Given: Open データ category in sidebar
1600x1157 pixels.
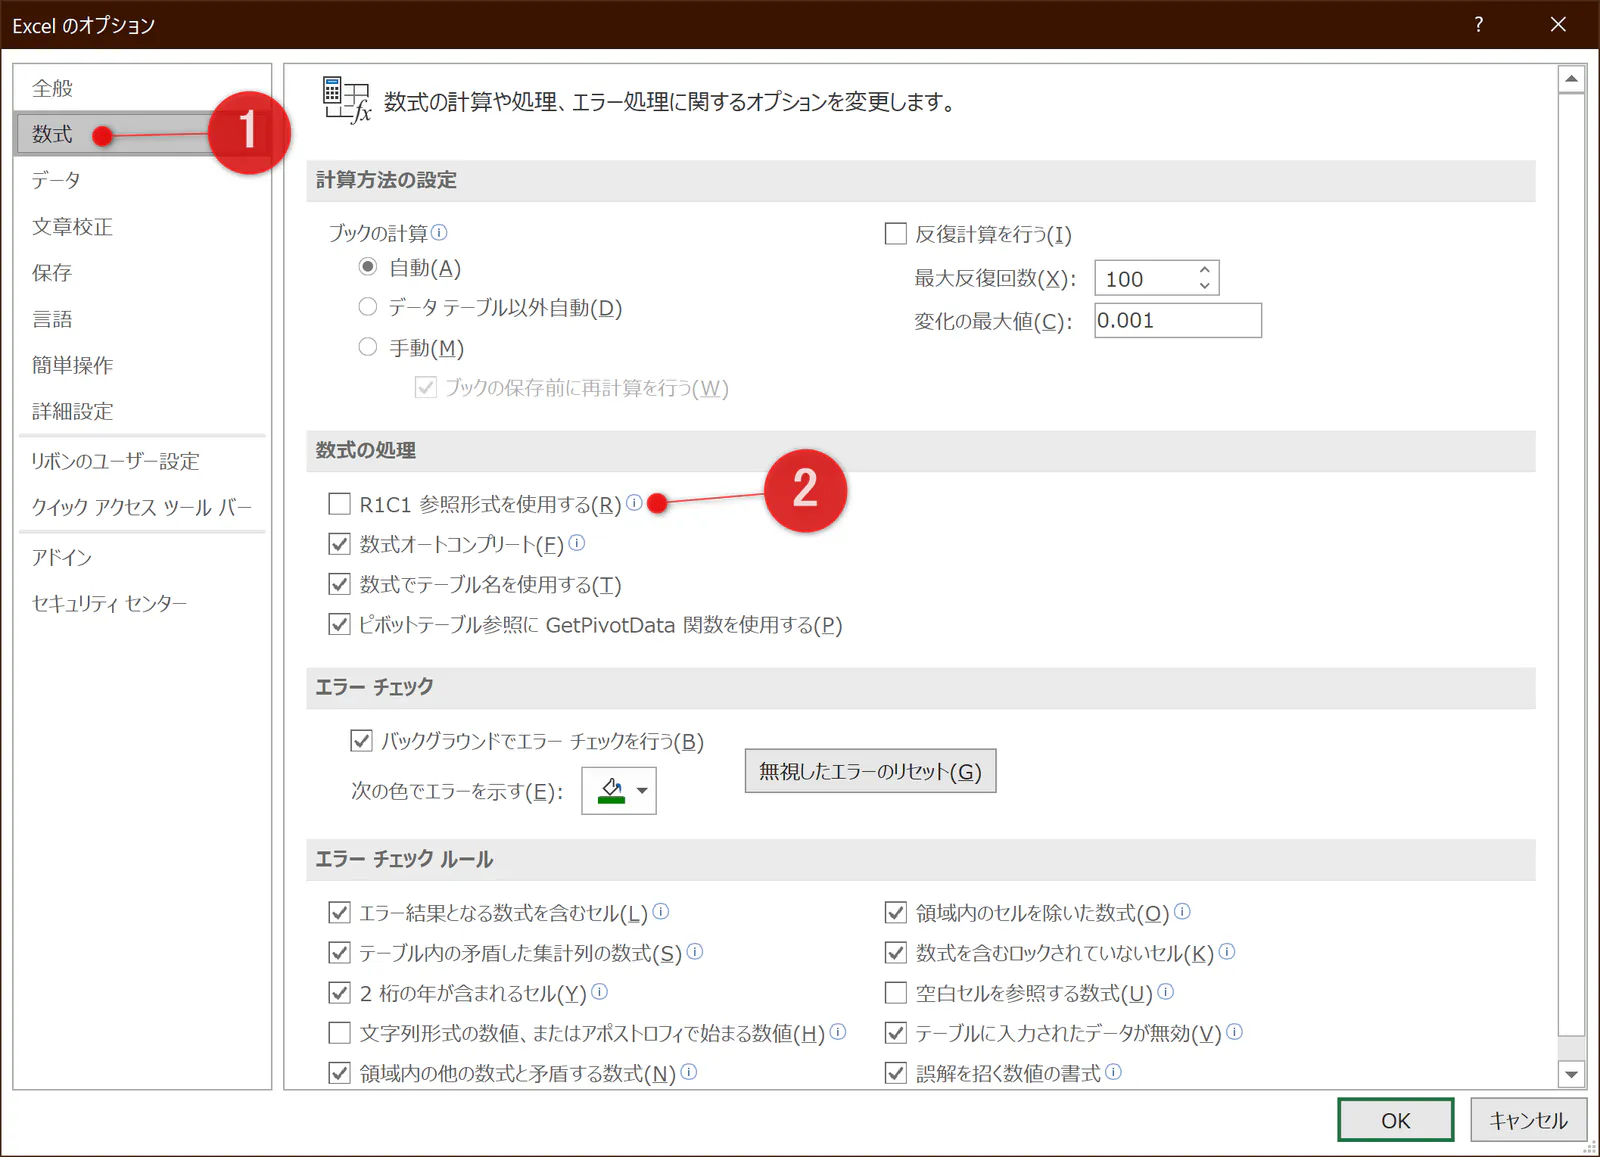Looking at the screenshot, I should pyautogui.click(x=143, y=180).
